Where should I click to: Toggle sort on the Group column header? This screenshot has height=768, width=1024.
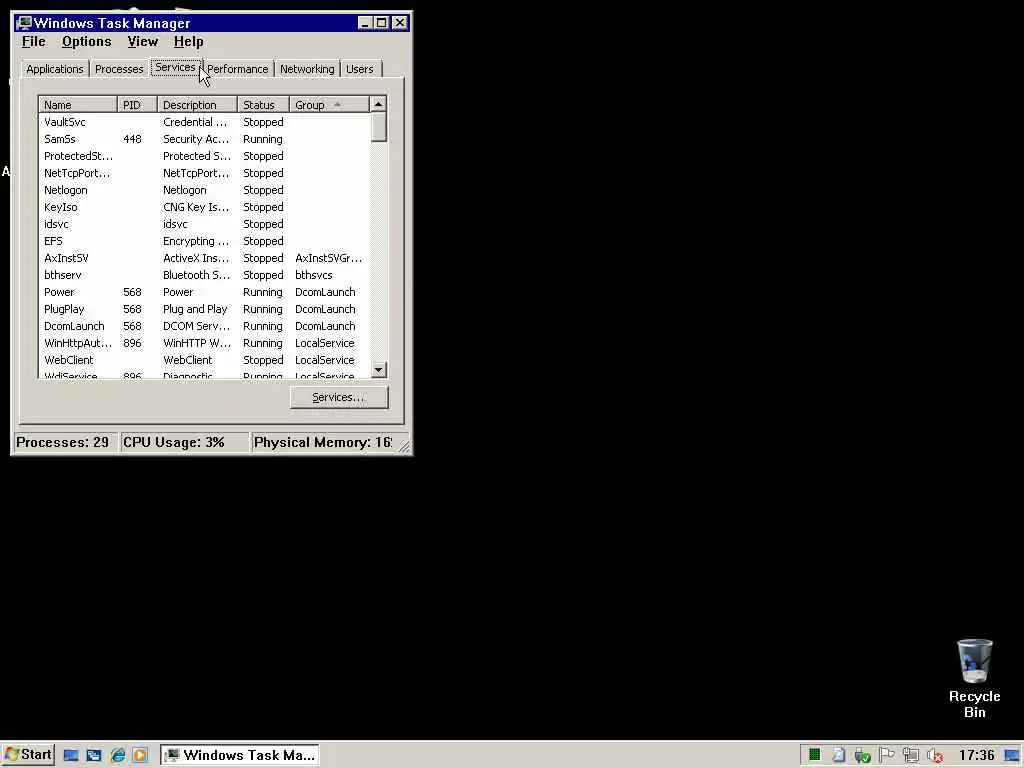pyautogui.click(x=329, y=104)
